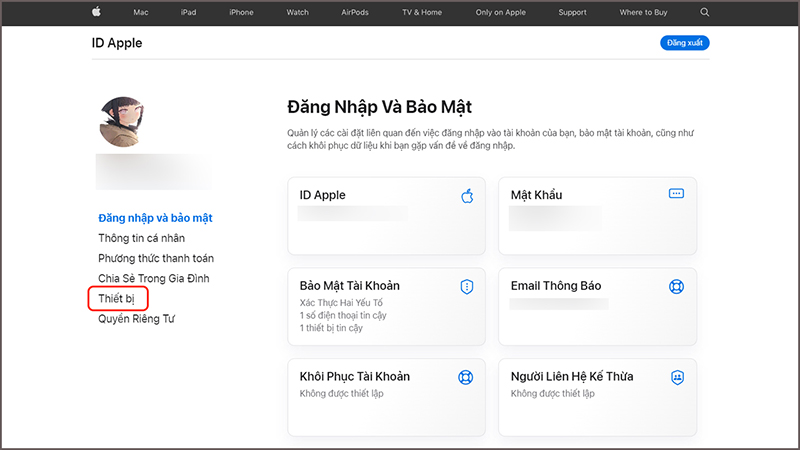This screenshot has height=450, width=800.
Task: Click the password dots icon in Mật Khẩu card
Action: pyautogui.click(x=676, y=194)
